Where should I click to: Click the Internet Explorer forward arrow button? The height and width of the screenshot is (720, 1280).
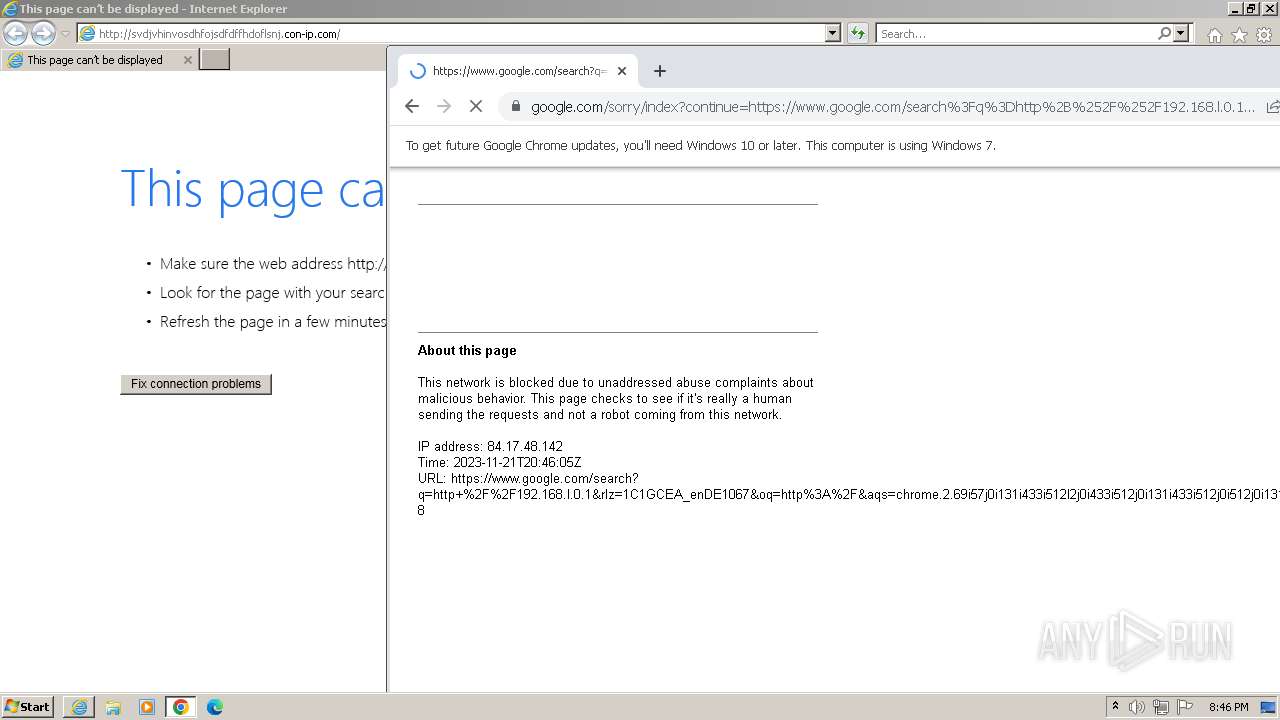coord(43,33)
